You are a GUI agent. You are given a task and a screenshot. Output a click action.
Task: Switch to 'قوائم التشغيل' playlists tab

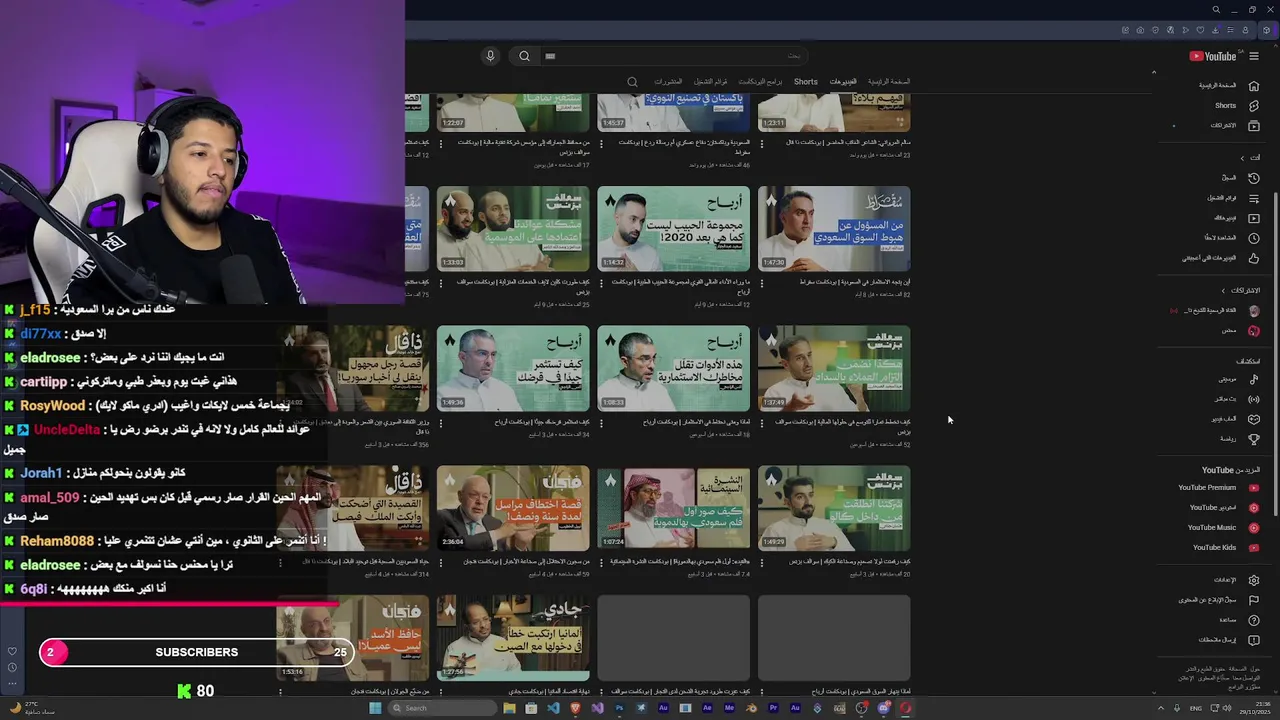710,82
